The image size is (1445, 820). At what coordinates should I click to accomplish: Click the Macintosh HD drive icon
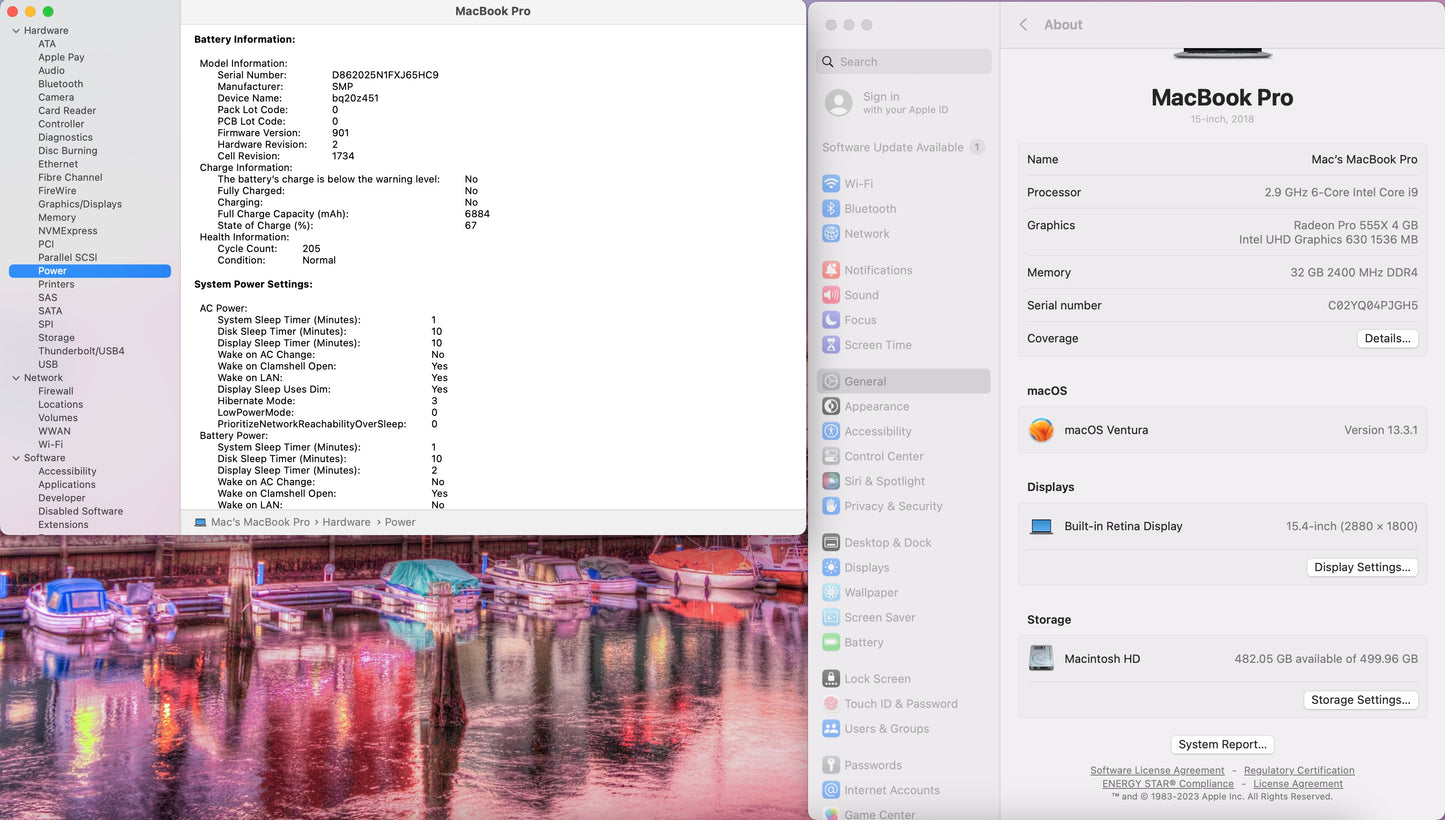pyautogui.click(x=1041, y=659)
